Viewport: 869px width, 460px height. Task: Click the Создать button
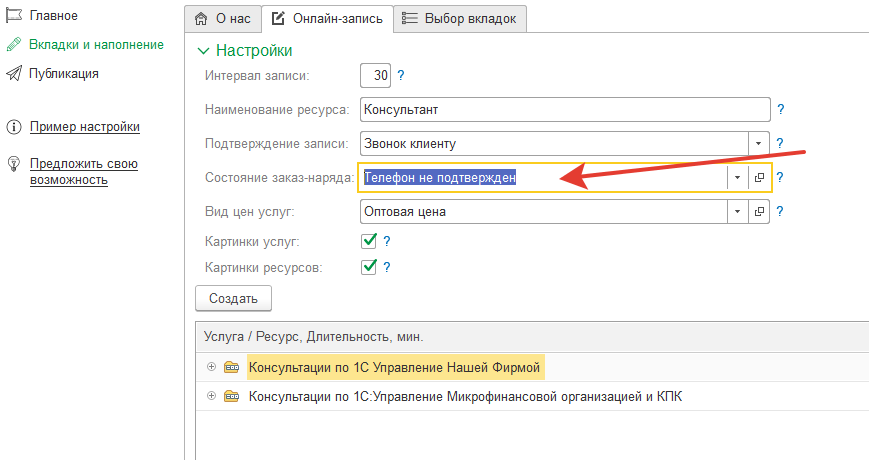tap(233, 298)
